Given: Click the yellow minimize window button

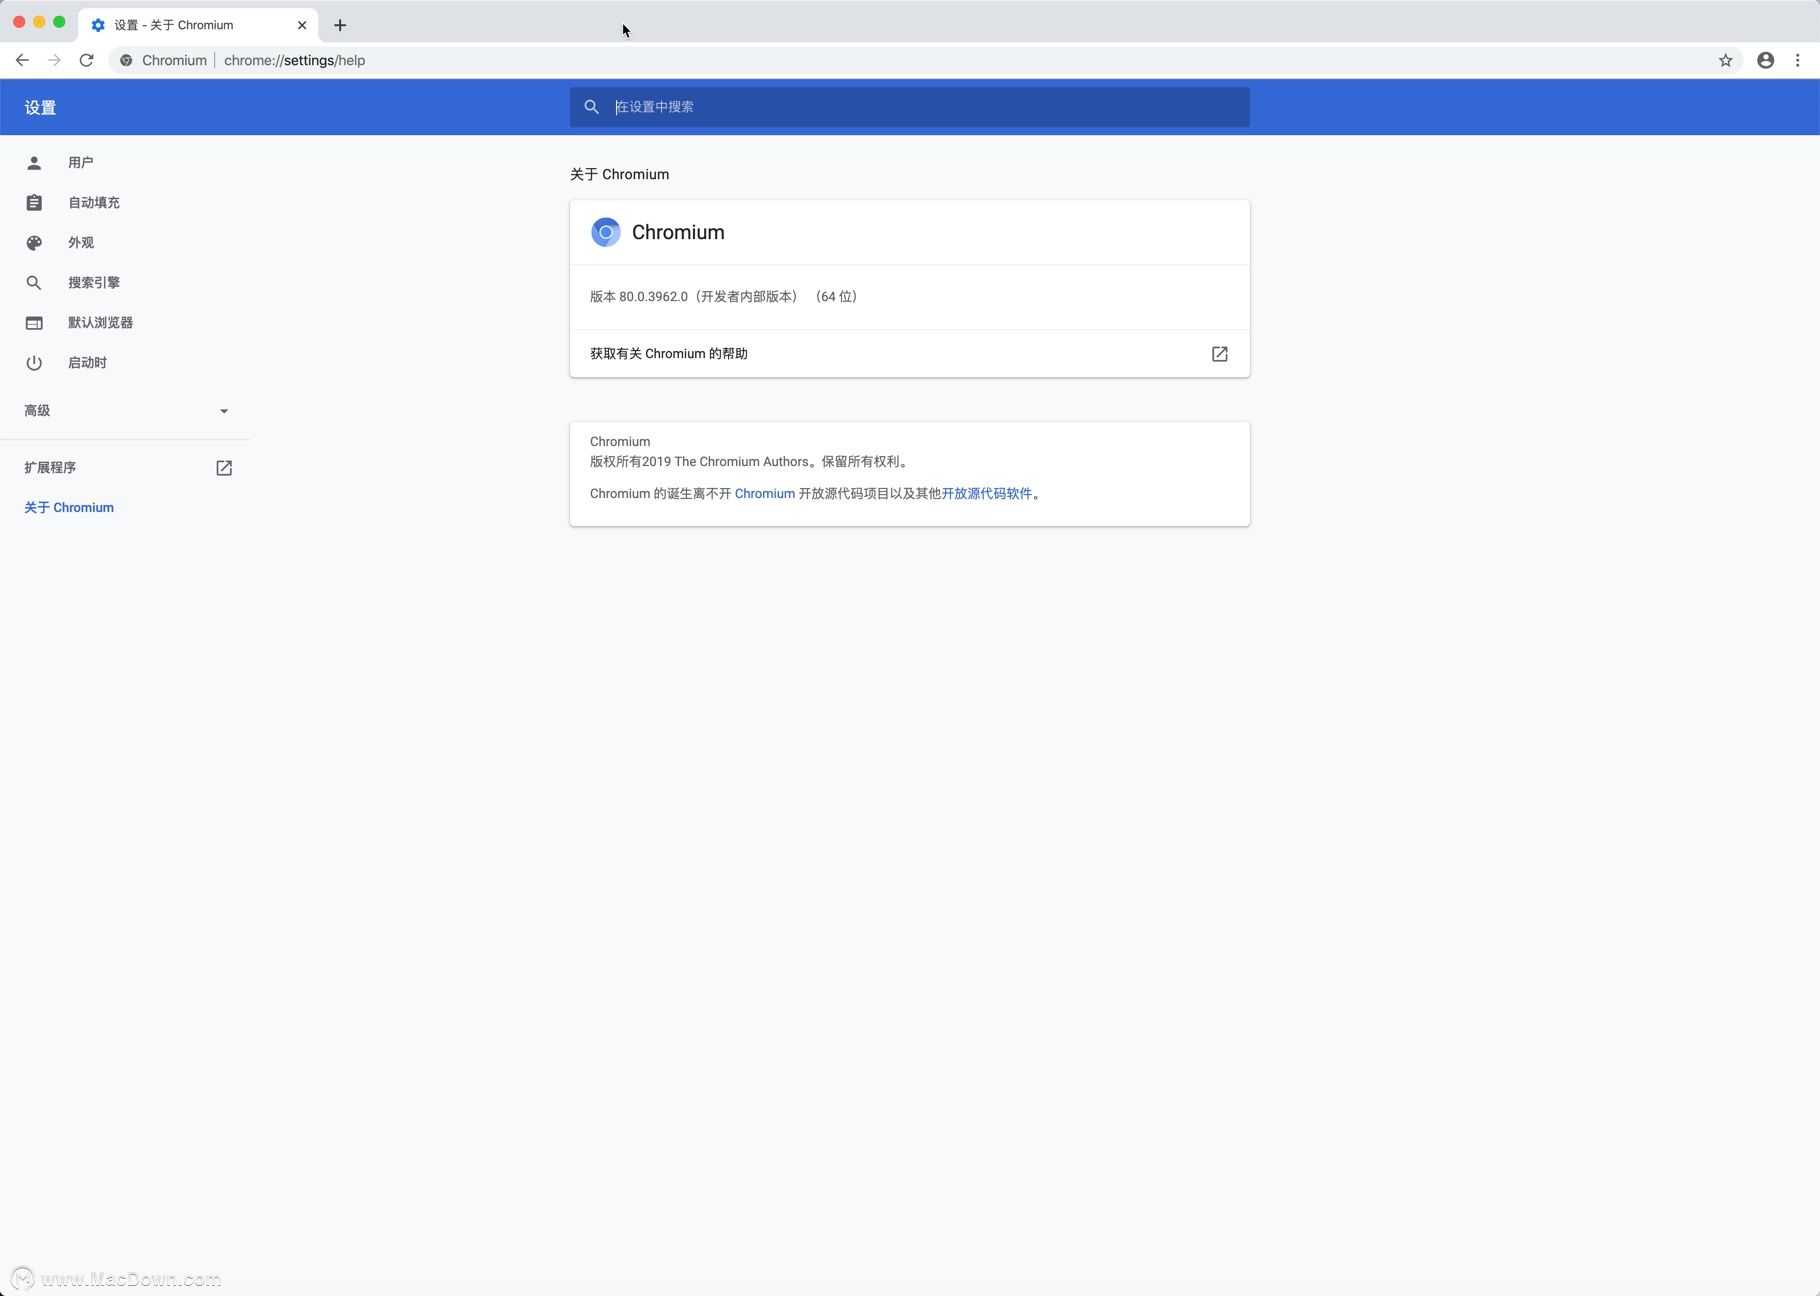Looking at the screenshot, I should pyautogui.click(x=39, y=22).
